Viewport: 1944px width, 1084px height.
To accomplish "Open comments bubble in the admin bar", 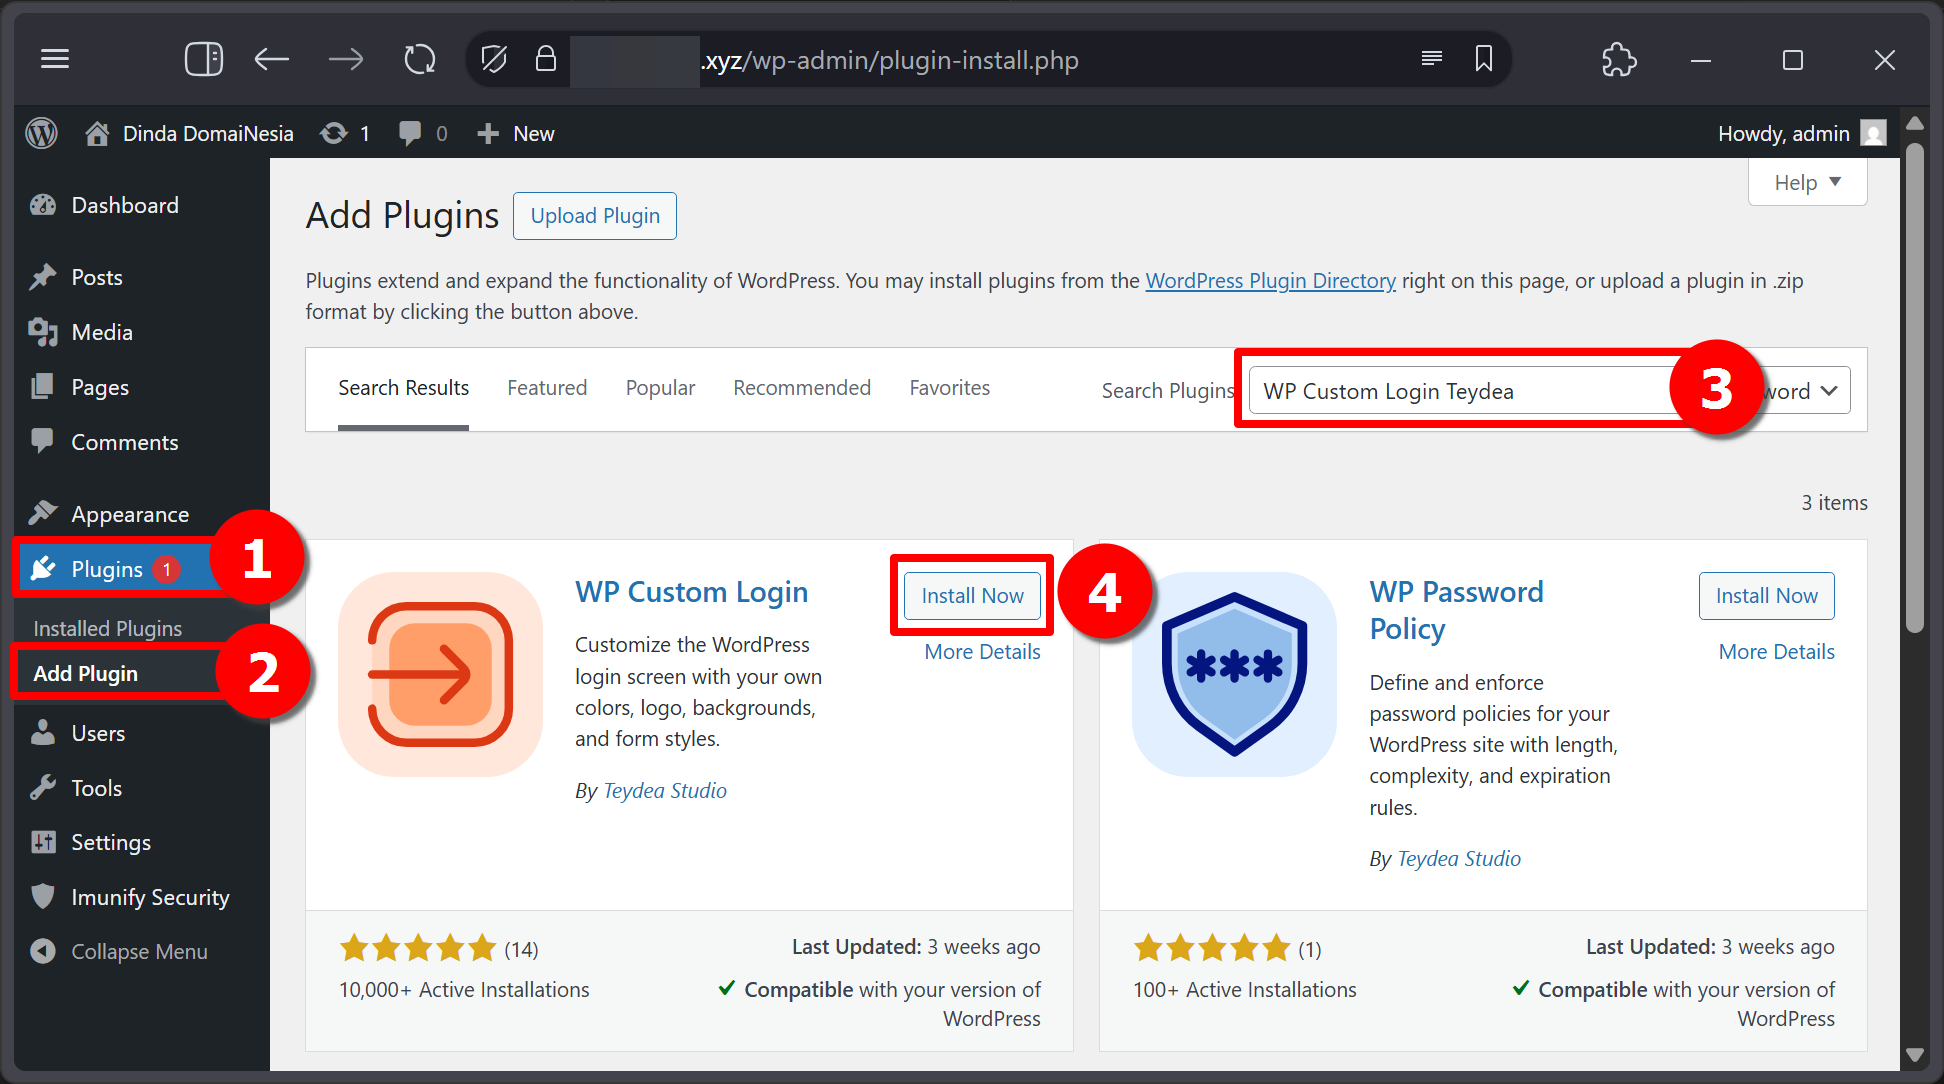I will click(x=422, y=133).
